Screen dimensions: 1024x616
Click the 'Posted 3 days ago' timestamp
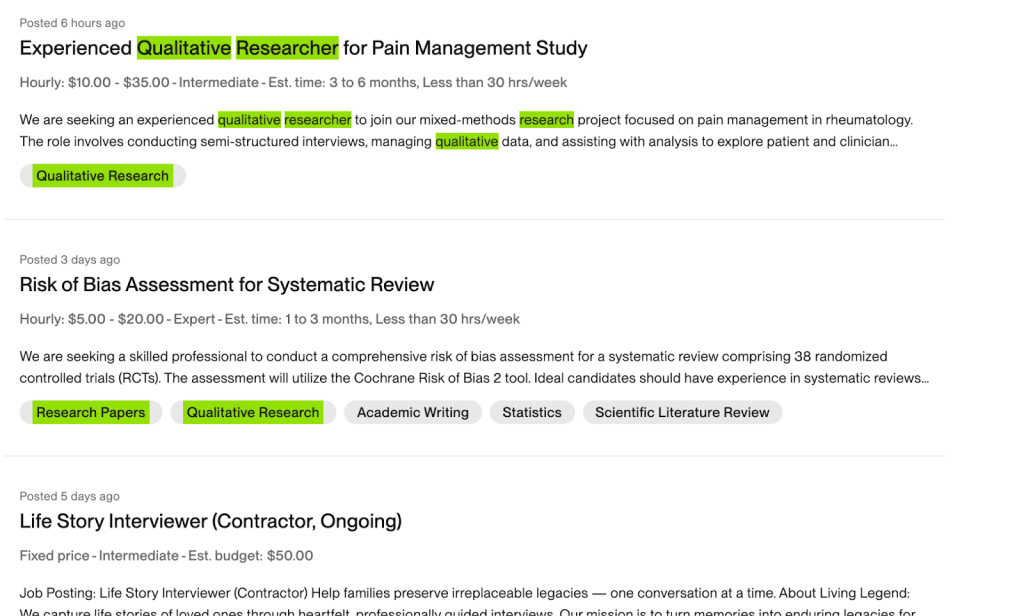(x=70, y=260)
